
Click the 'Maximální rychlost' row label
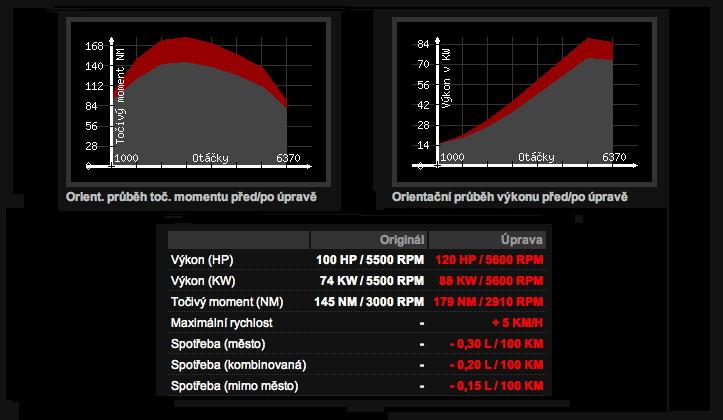(222, 323)
